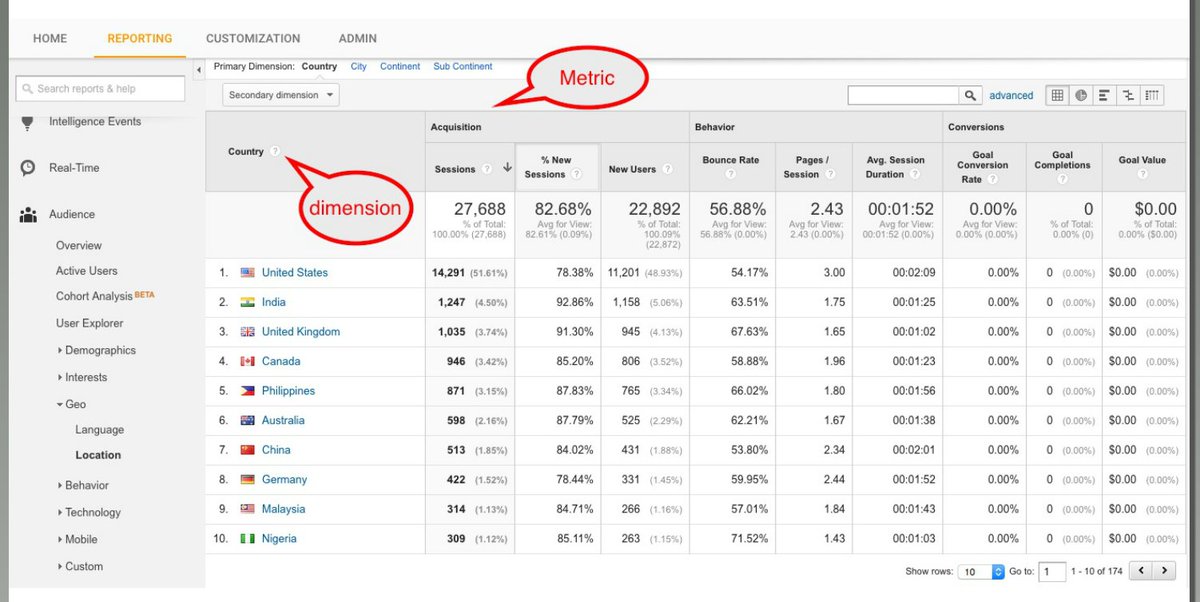Collapse the sidebar with the arrow handle
The height and width of the screenshot is (602, 1200).
coord(198,69)
